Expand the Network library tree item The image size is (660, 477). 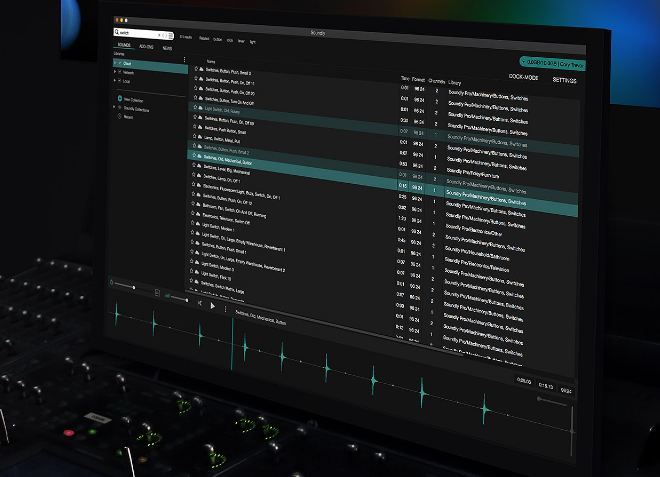coord(113,72)
